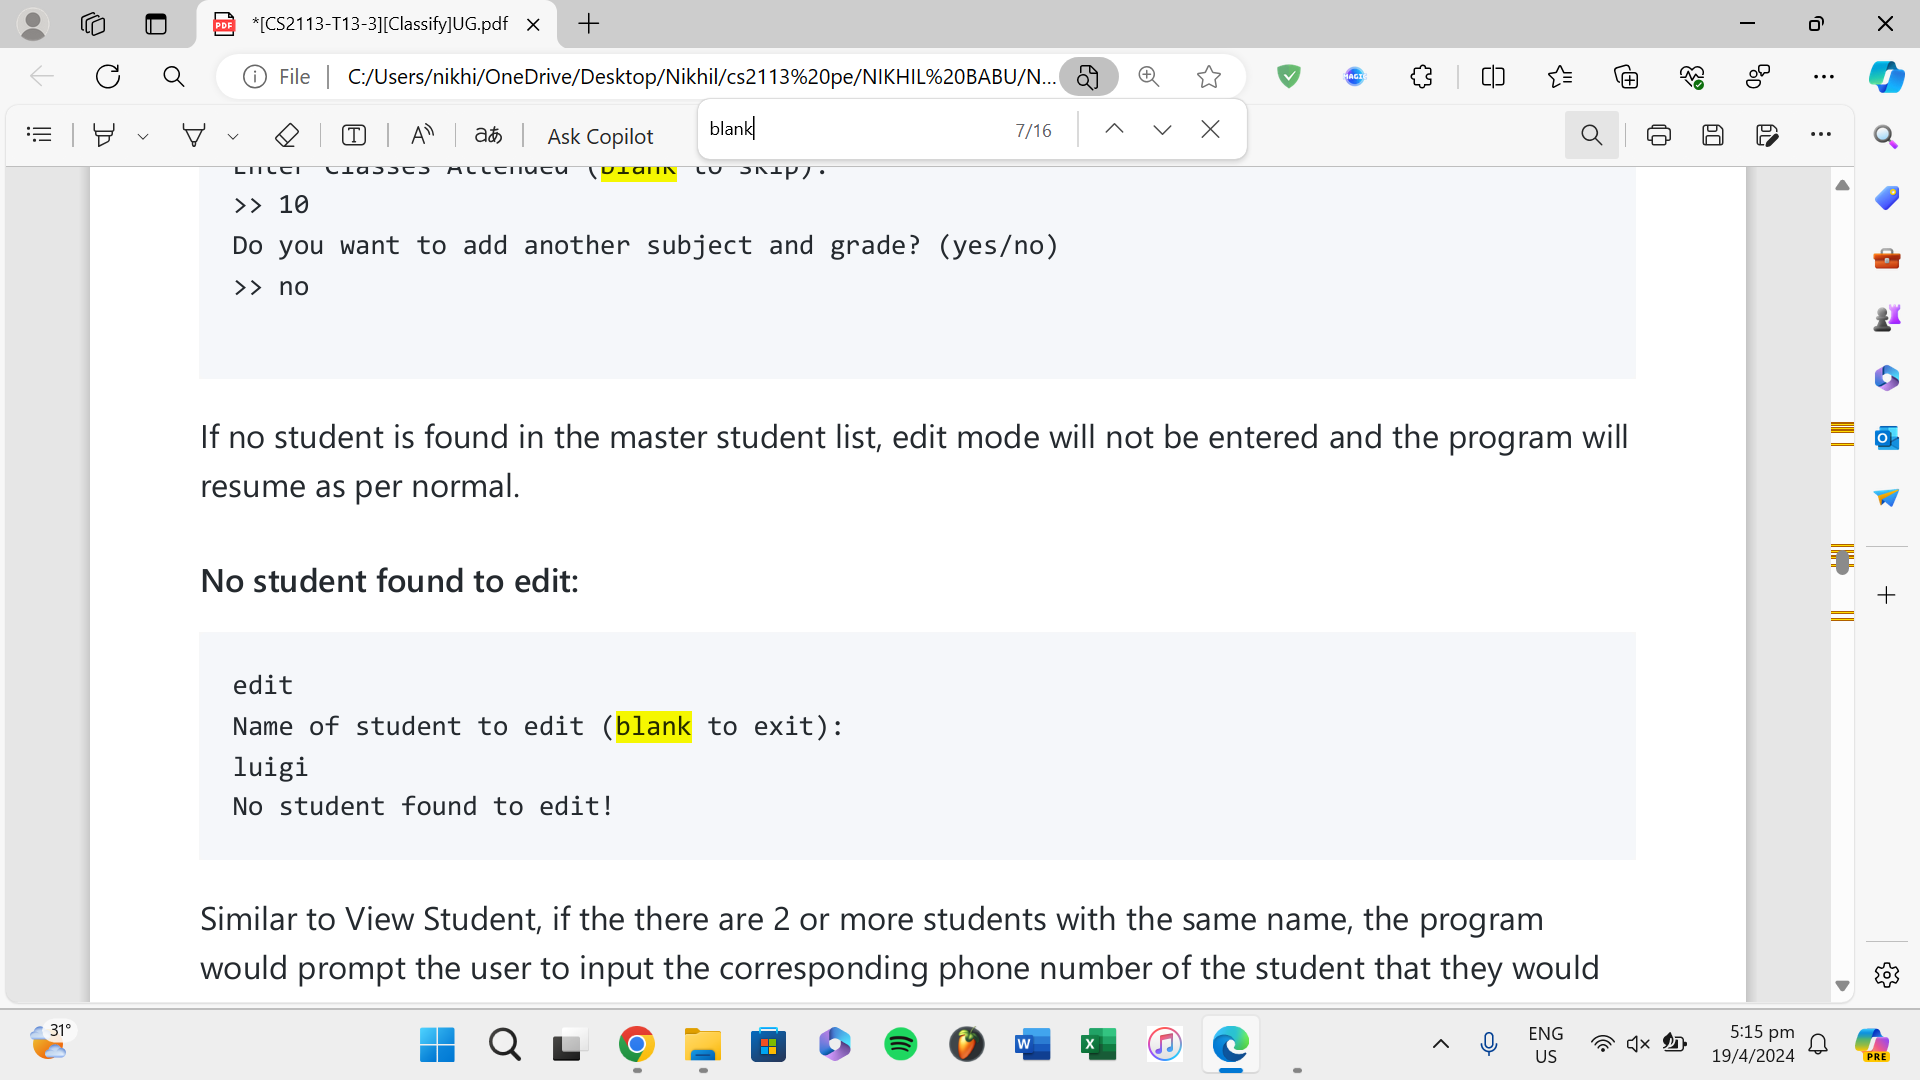Show hidden system tray icons
Screen dimensions: 1920x1080
pos(1441,1044)
